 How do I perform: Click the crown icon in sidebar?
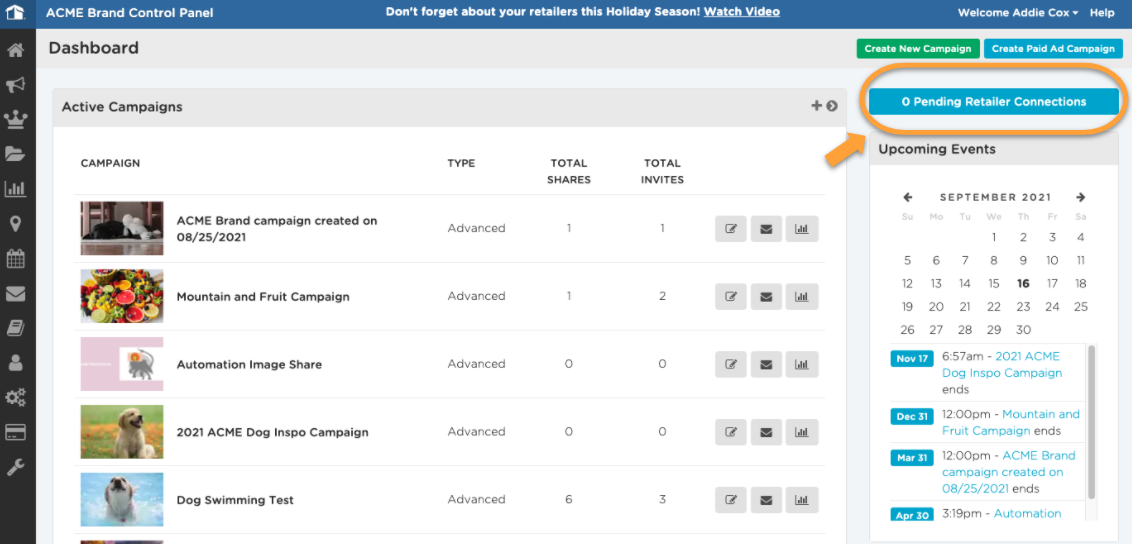pyautogui.click(x=15, y=120)
